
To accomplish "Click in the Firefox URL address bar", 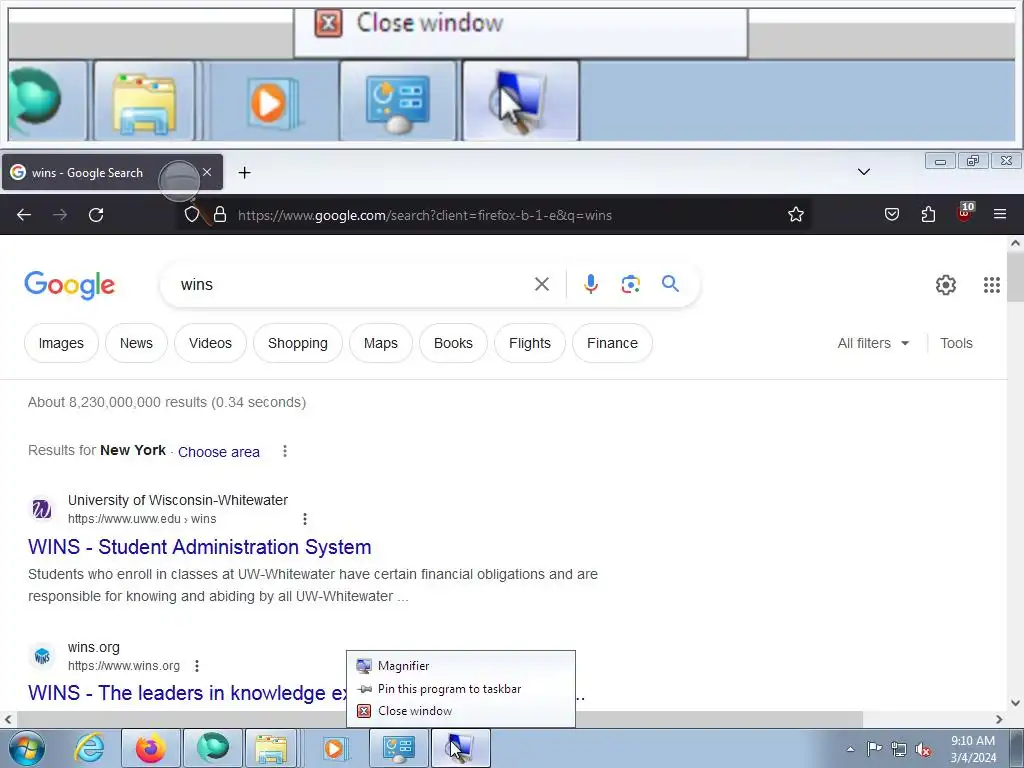I will [483, 215].
